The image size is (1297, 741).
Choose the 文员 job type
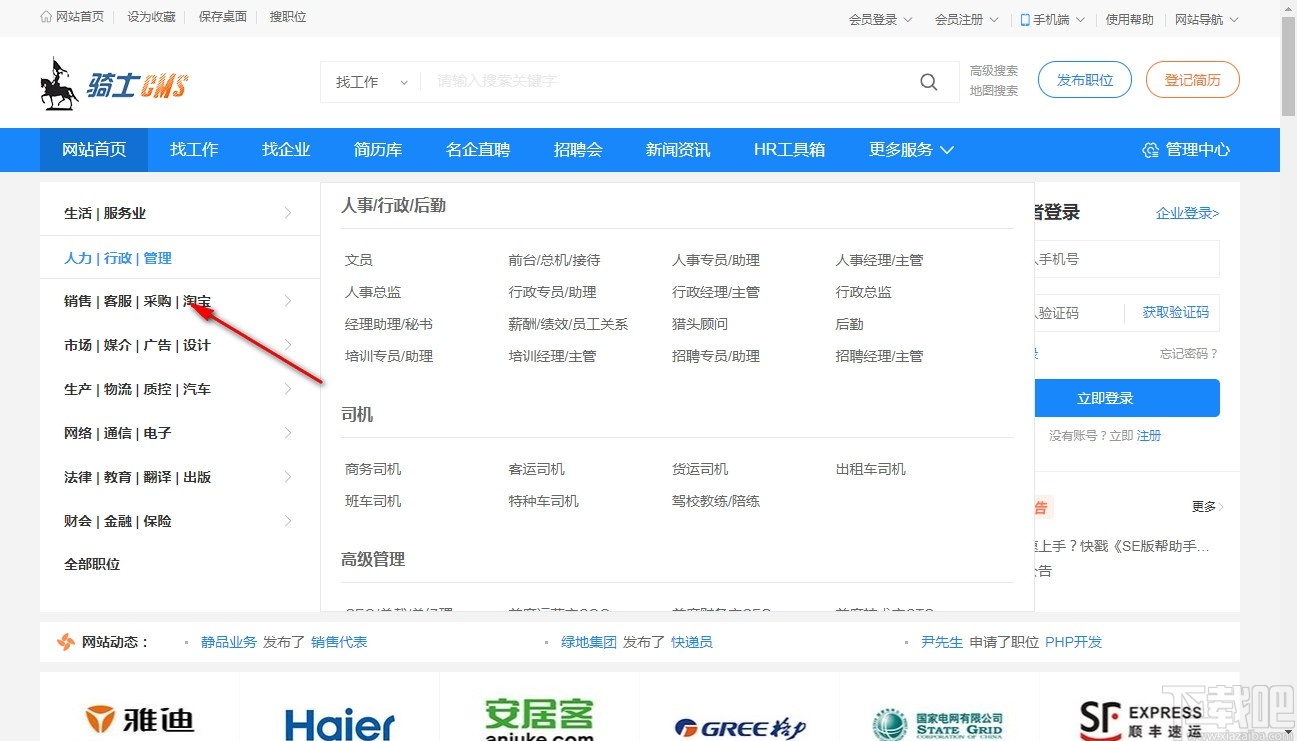[359, 260]
